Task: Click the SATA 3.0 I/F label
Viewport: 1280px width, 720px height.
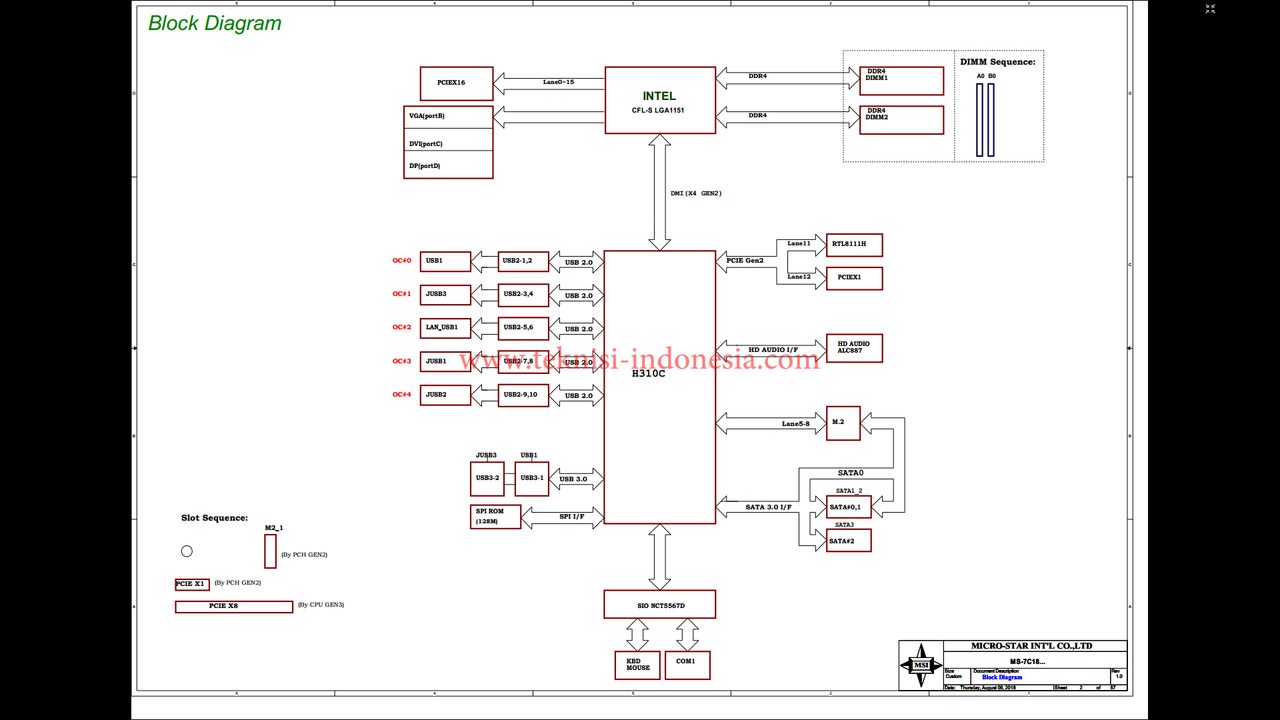Action: pyautogui.click(x=768, y=507)
